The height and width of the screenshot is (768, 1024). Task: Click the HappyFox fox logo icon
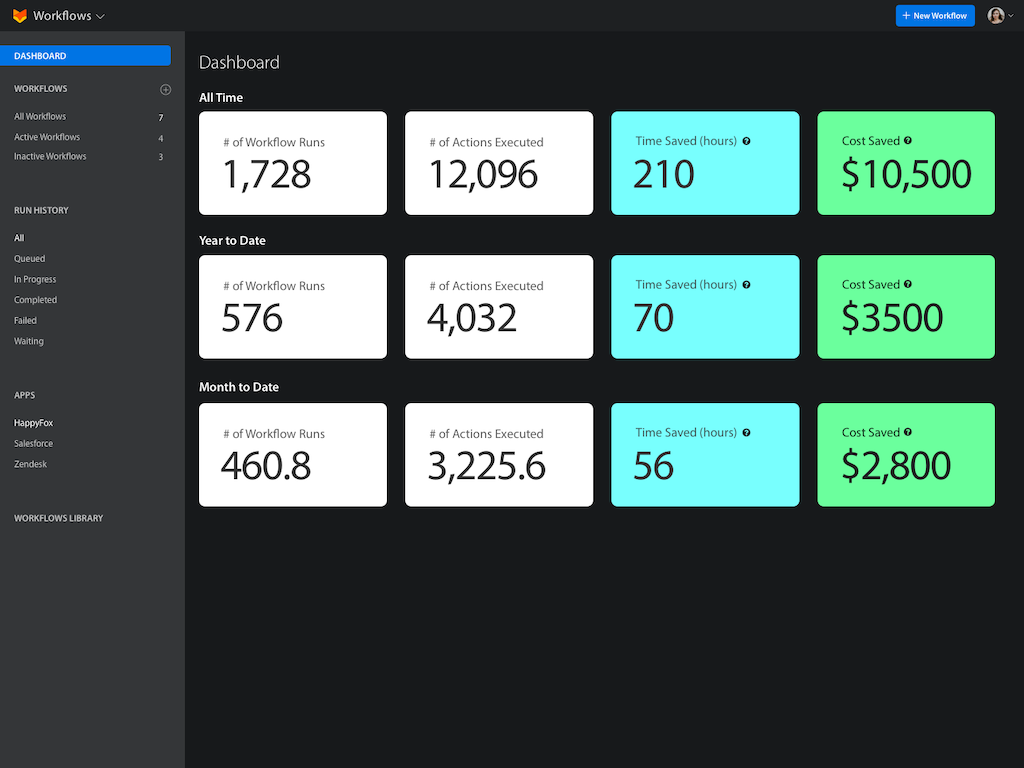pos(20,16)
